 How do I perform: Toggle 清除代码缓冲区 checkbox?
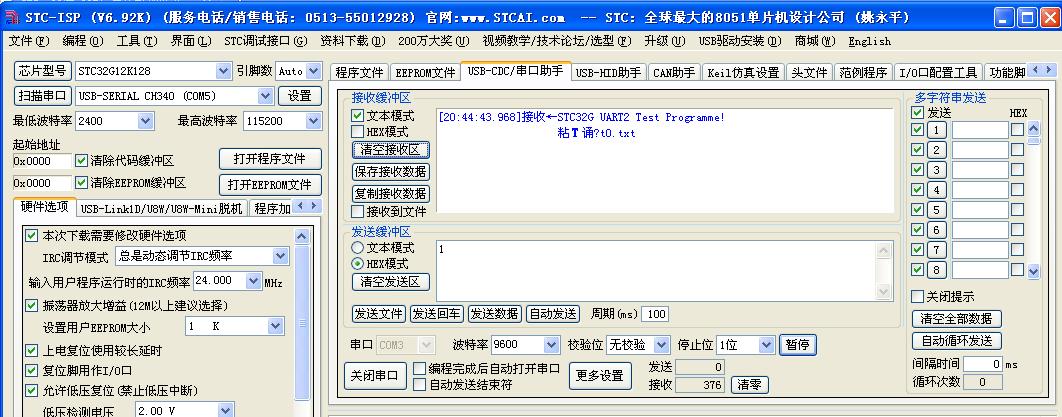point(81,160)
